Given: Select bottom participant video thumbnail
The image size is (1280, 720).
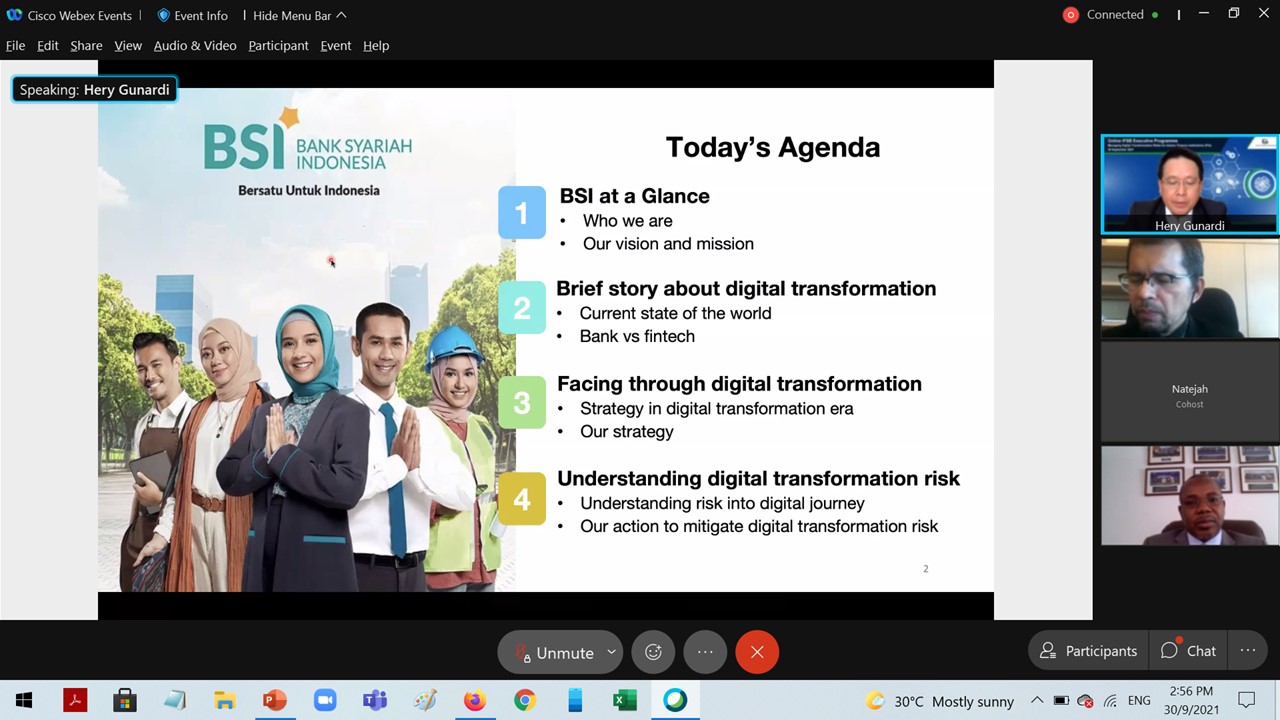Looking at the screenshot, I should (1189, 495).
